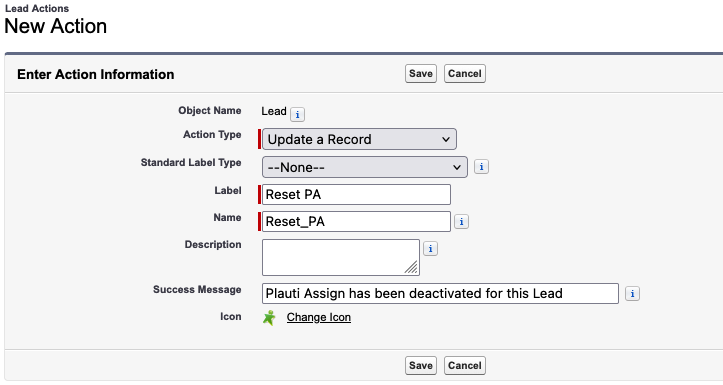The width and height of the screenshot is (723, 385).
Task: Click the Lead Actions header text
Action: point(37,8)
